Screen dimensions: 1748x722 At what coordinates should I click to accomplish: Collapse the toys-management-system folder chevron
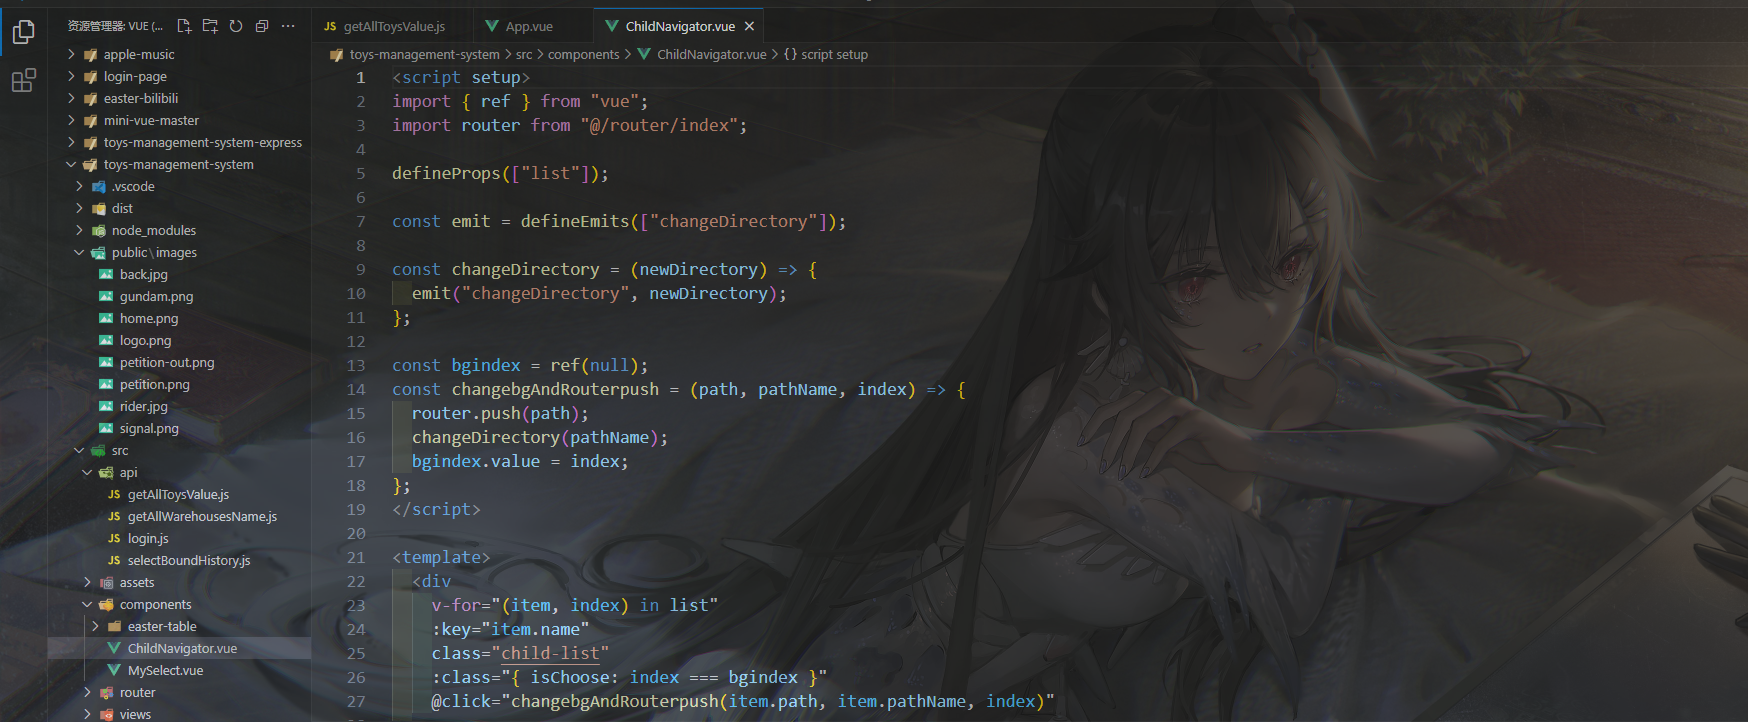coord(71,164)
